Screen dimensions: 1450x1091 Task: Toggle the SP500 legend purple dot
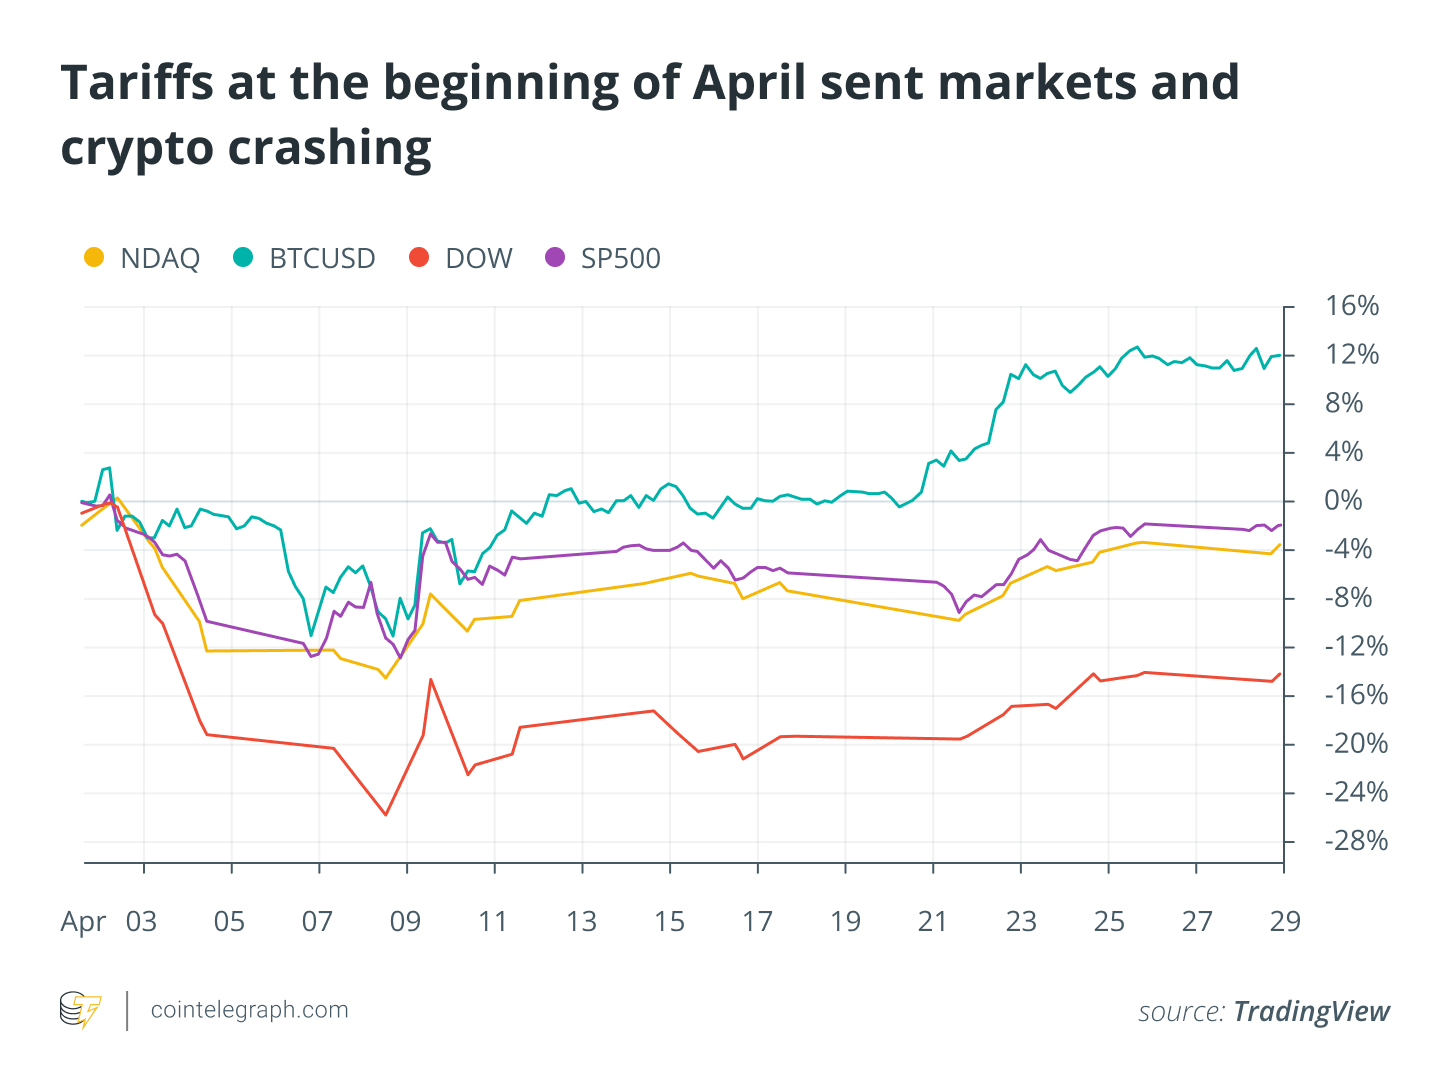[555, 258]
